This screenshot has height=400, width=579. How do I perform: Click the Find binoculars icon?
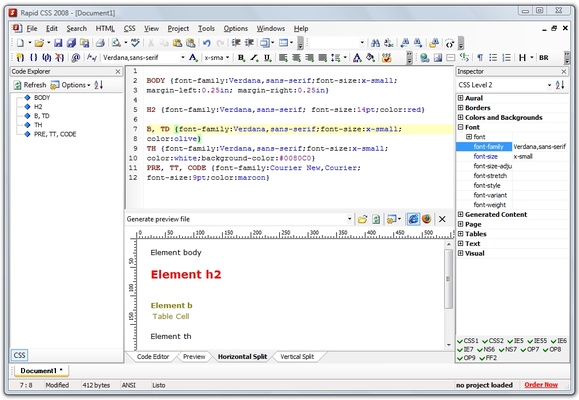click(376, 43)
